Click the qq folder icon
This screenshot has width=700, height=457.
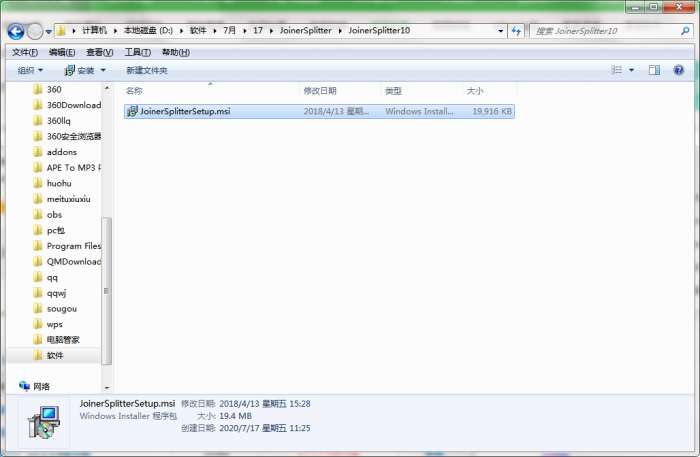(x=38, y=277)
